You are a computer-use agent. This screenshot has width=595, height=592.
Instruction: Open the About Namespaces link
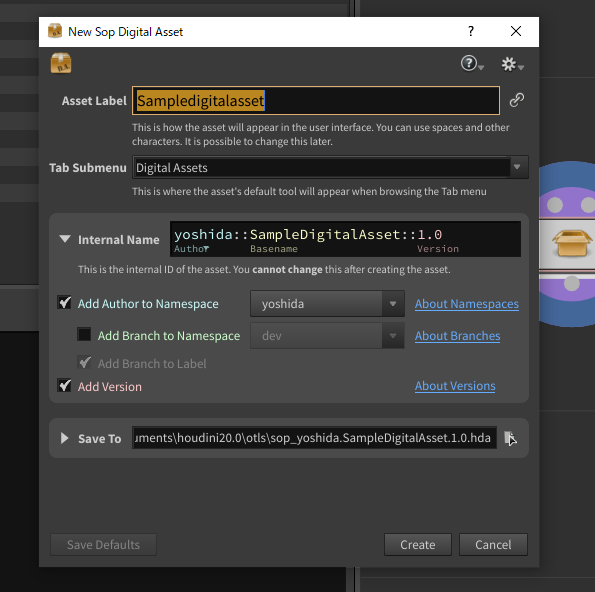(x=466, y=304)
